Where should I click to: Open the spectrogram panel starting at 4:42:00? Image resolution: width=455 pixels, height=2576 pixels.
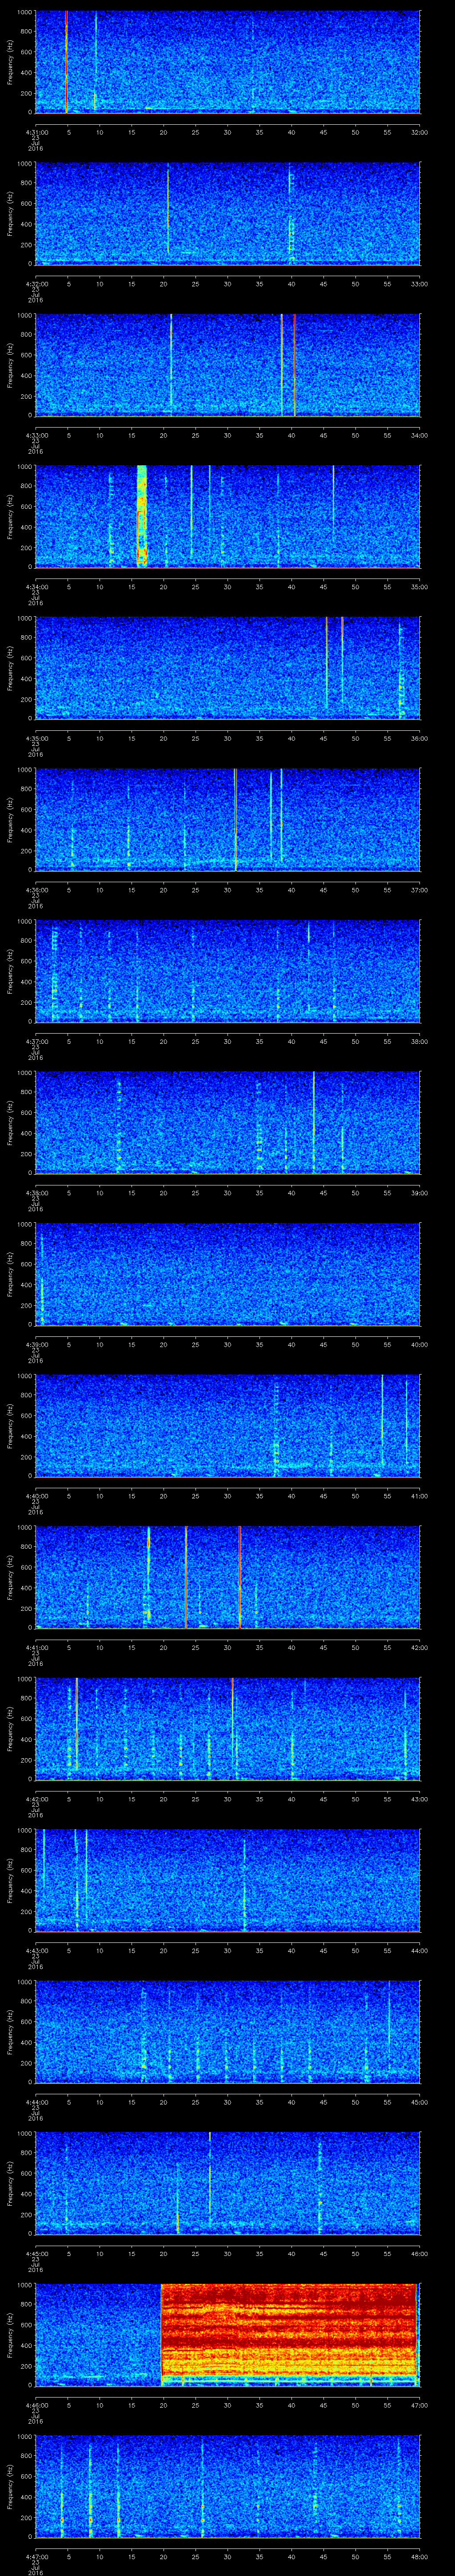(227, 1728)
